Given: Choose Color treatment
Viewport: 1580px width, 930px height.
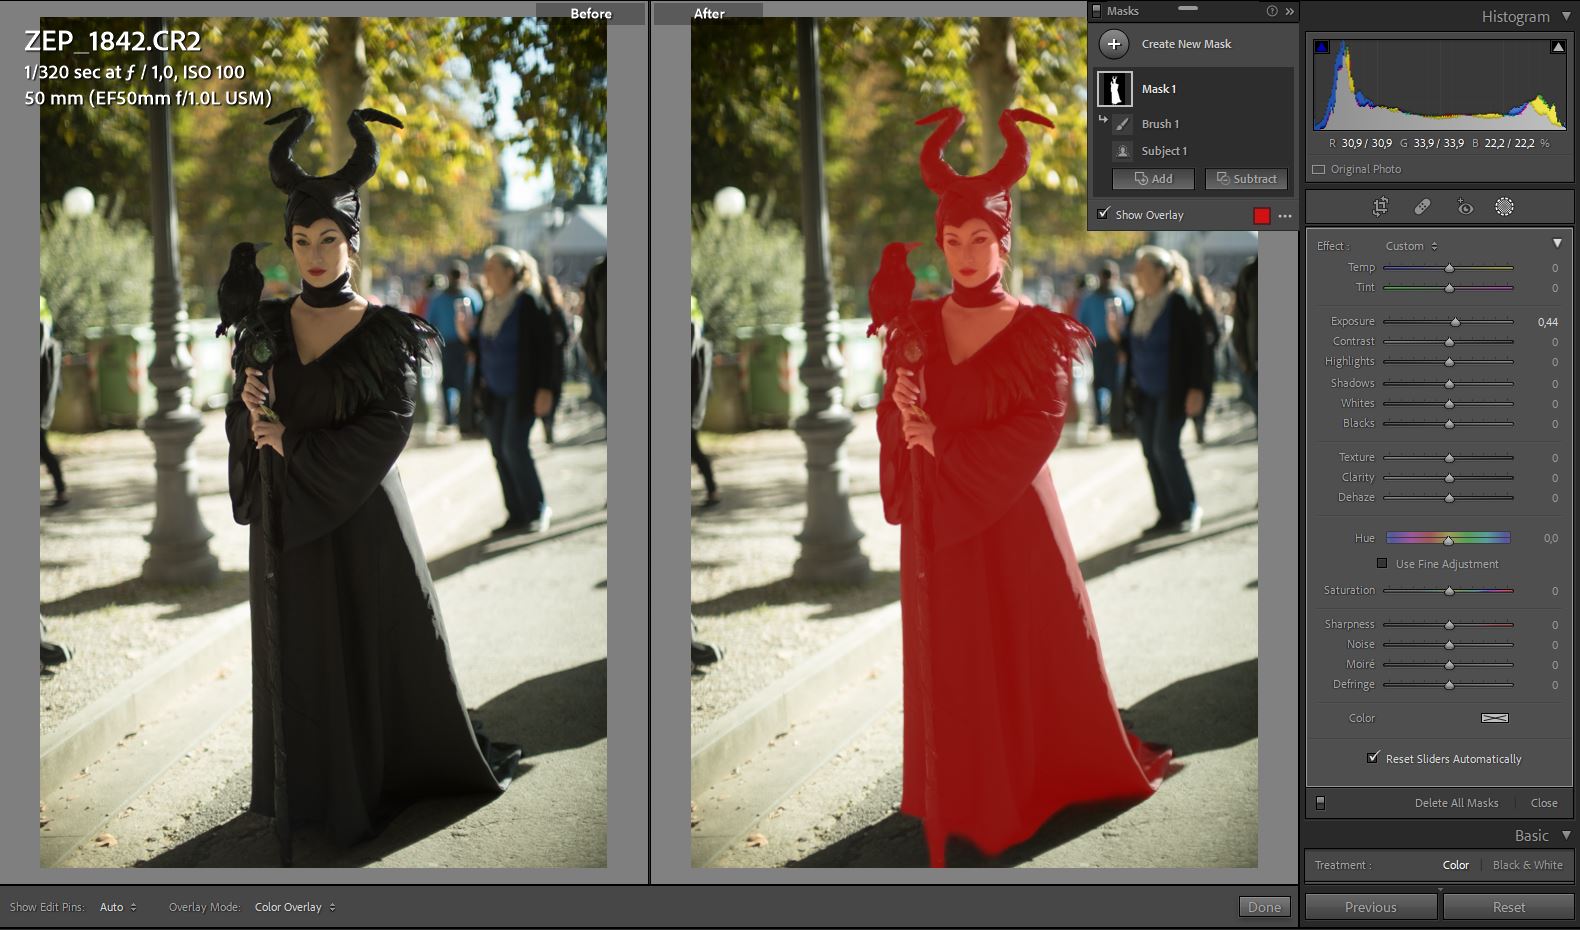Looking at the screenshot, I should 1456,865.
